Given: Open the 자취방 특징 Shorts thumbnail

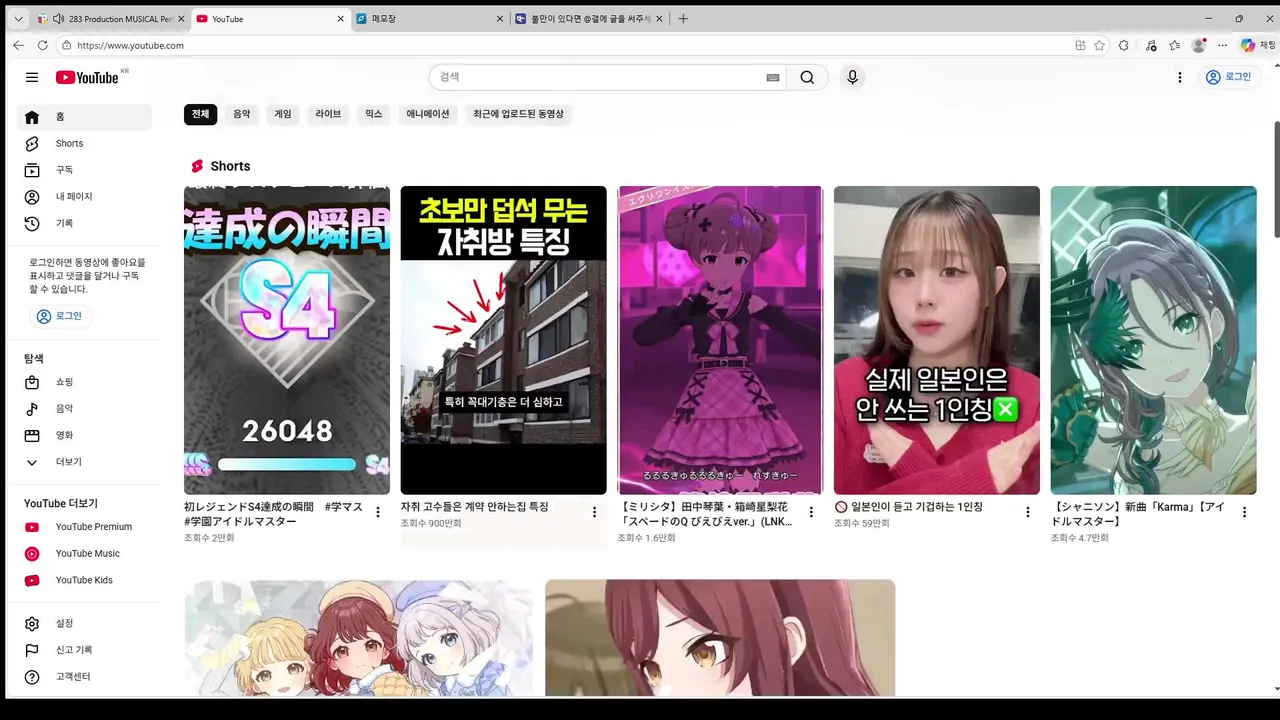Looking at the screenshot, I should coord(503,340).
